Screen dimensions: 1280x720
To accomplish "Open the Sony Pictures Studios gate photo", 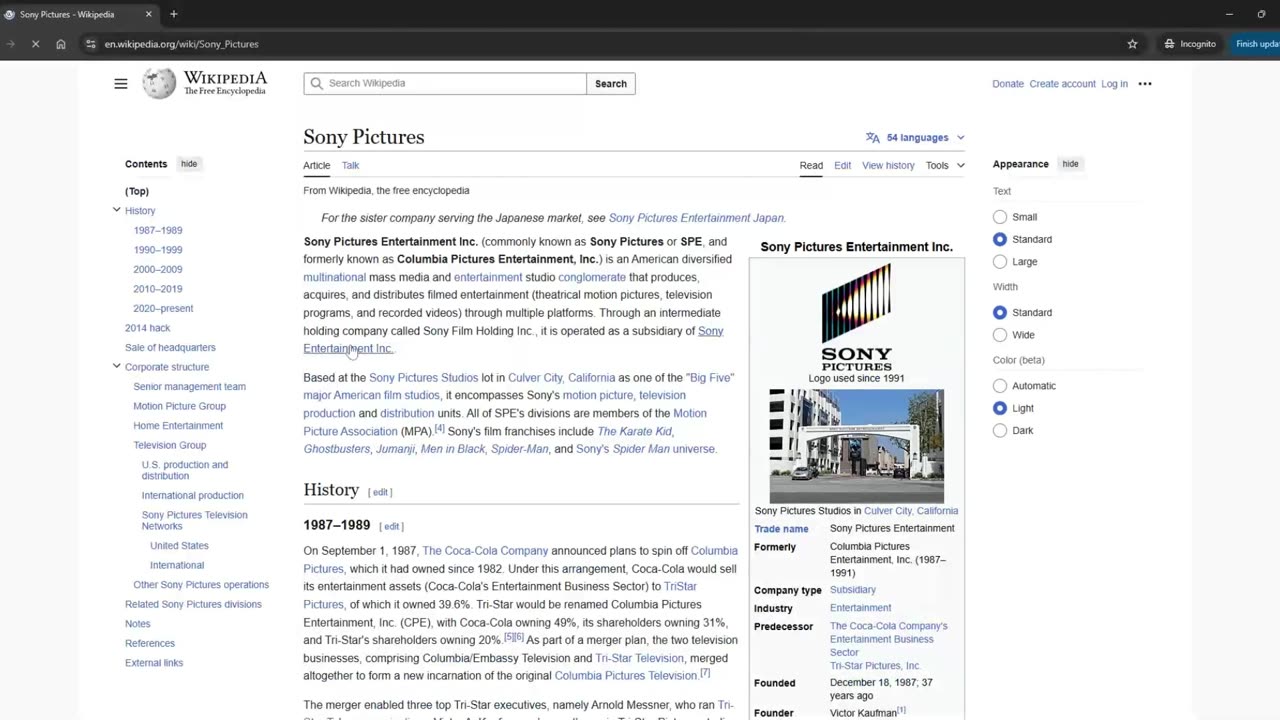I will (x=856, y=446).
